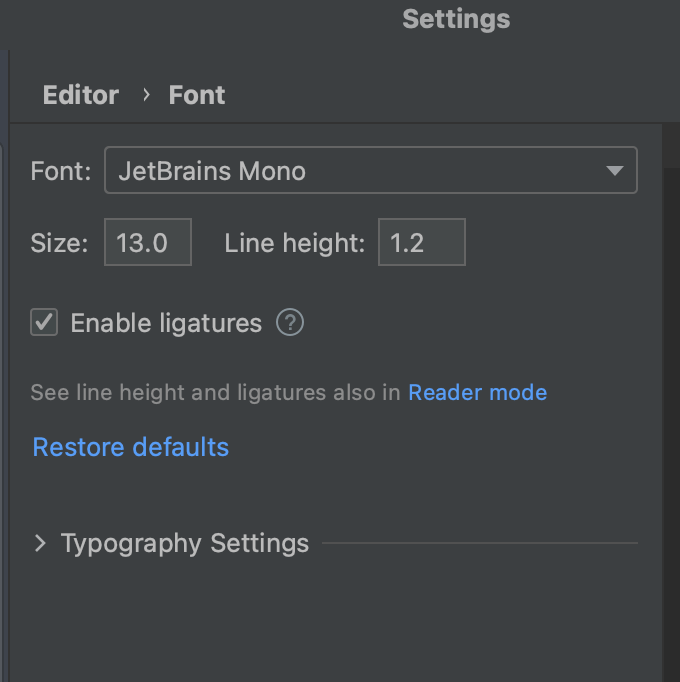Open ligatures help question mark icon
Image resolution: width=680 pixels, height=682 pixels.
pyautogui.click(x=290, y=322)
